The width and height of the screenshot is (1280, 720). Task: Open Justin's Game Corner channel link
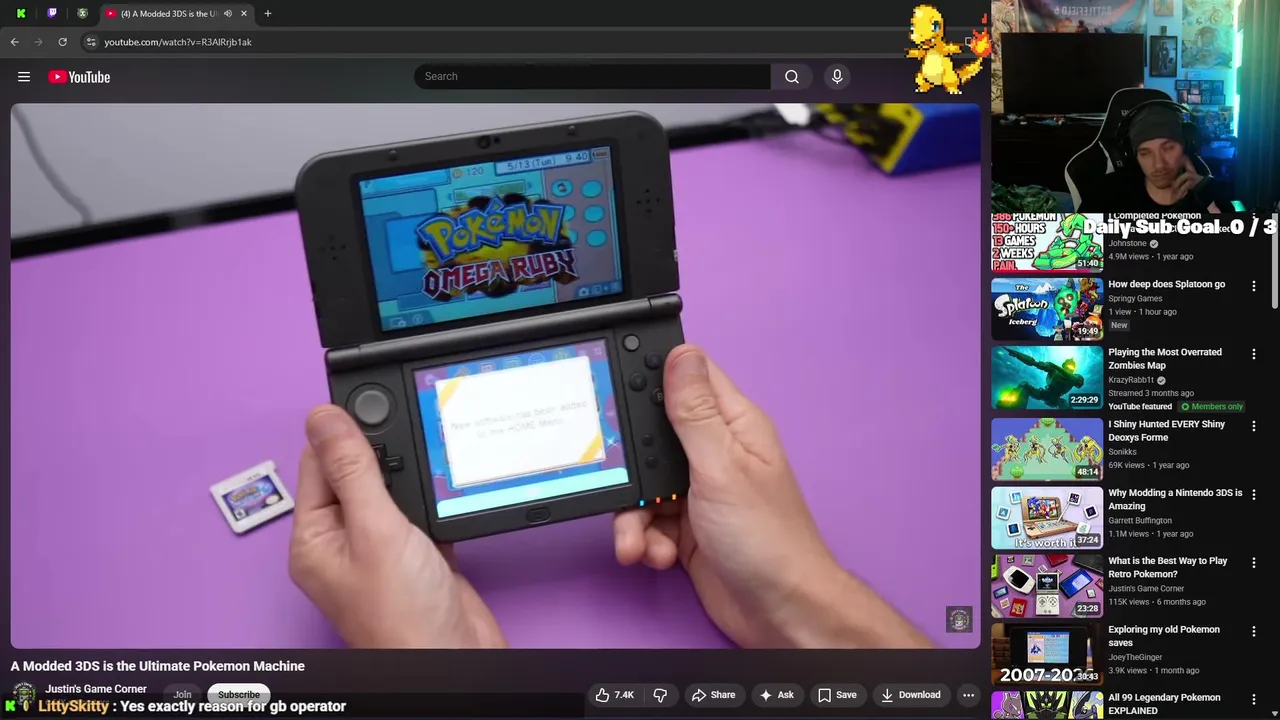click(x=96, y=689)
